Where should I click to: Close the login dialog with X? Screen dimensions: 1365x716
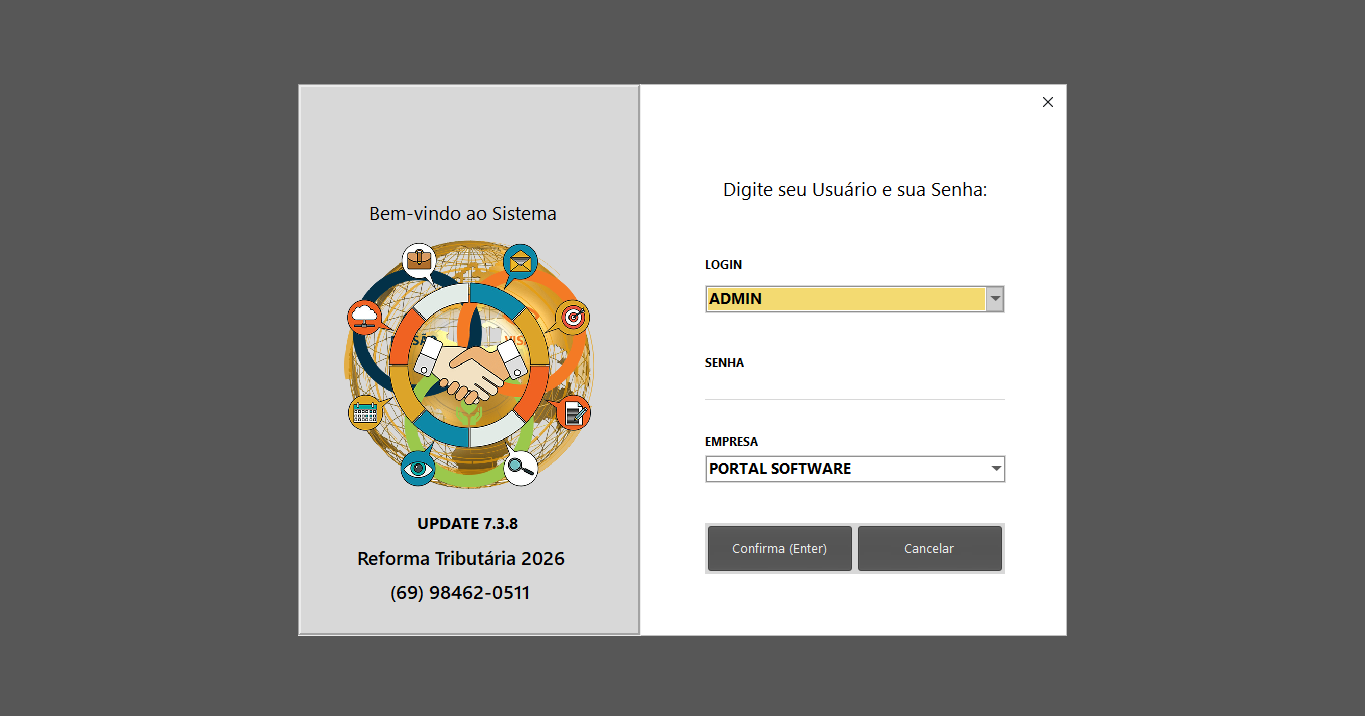[x=1048, y=102]
